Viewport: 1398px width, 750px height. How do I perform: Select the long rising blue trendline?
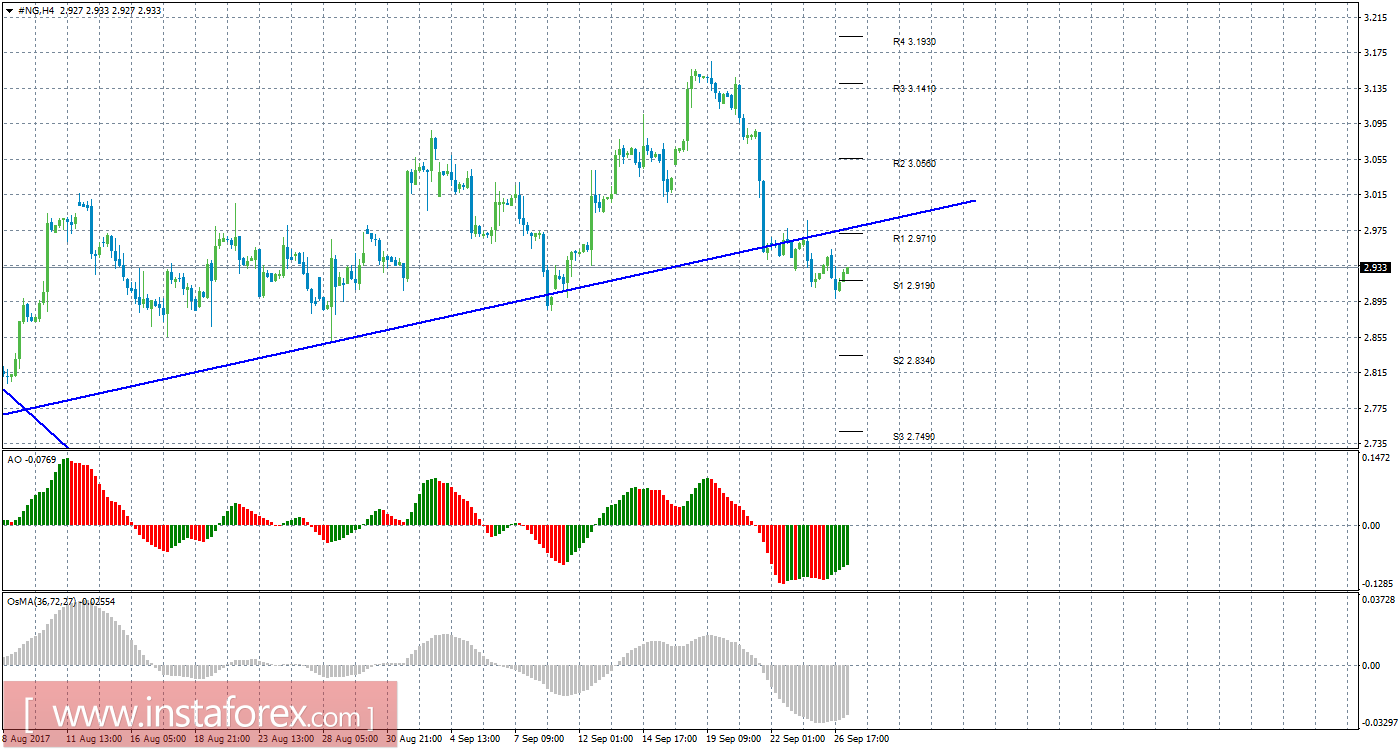pos(487,307)
